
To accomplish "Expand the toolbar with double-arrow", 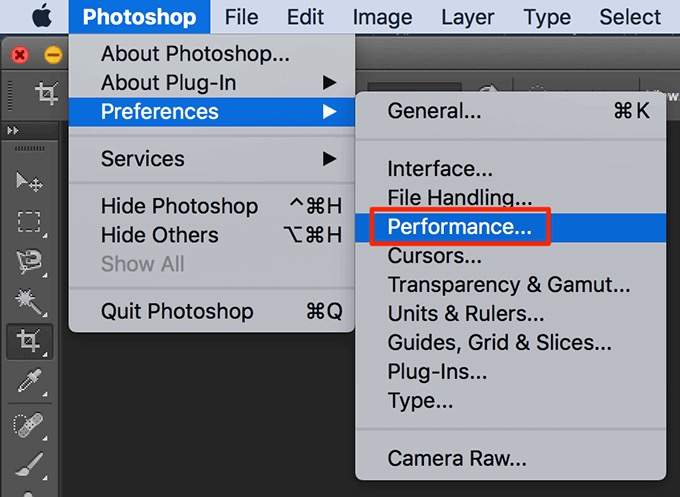I will (12, 131).
